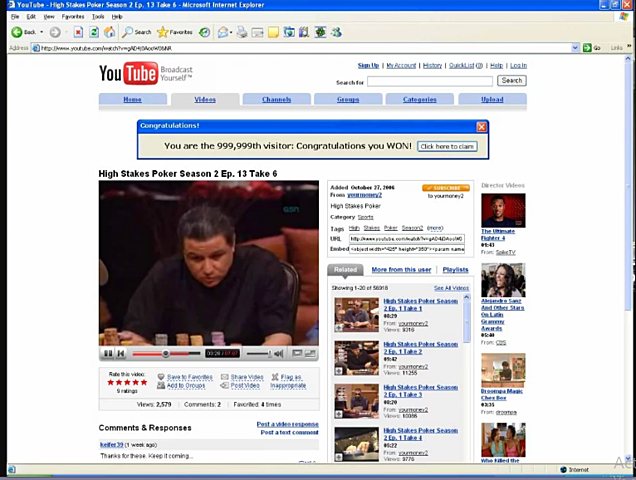Click the YouTube search input field
This screenshot has width=636, height=480.
click(430, 81)
